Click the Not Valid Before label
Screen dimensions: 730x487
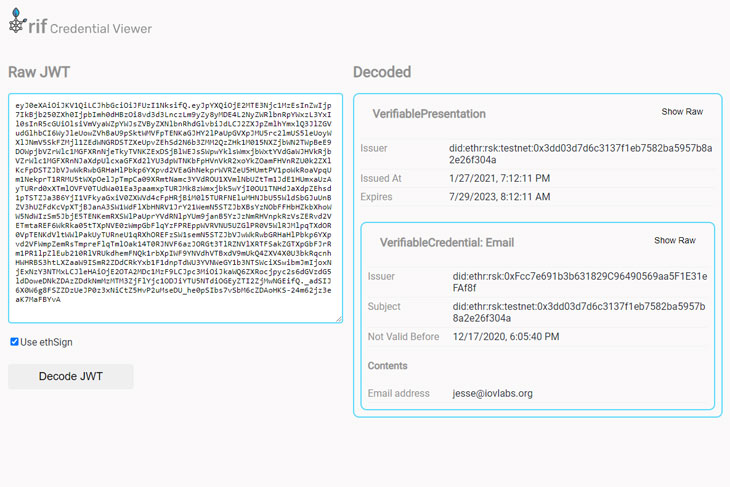point(403,337)
